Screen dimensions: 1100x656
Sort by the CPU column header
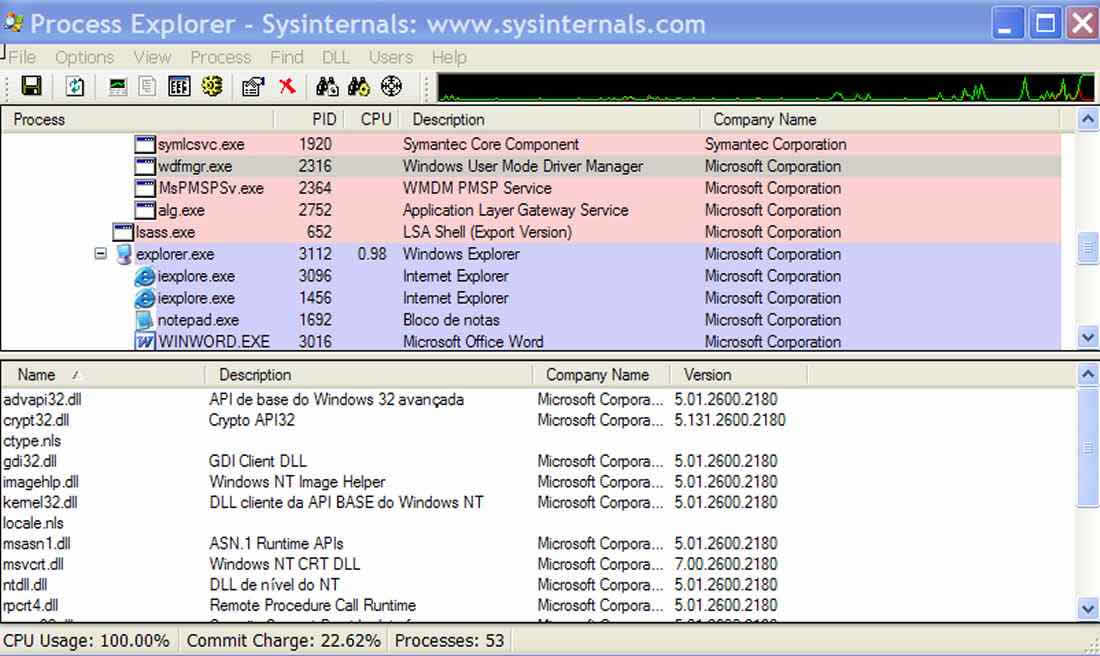(x=372, y=119)
